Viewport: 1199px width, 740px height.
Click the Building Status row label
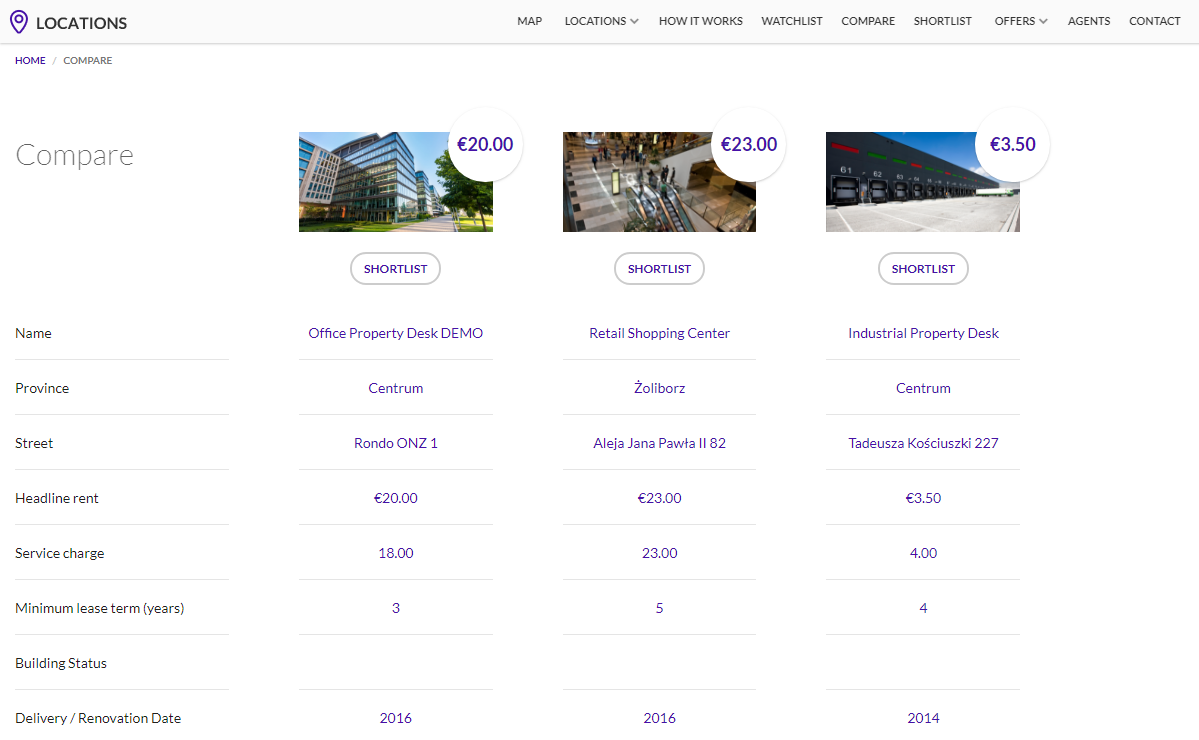pos(60,664)
